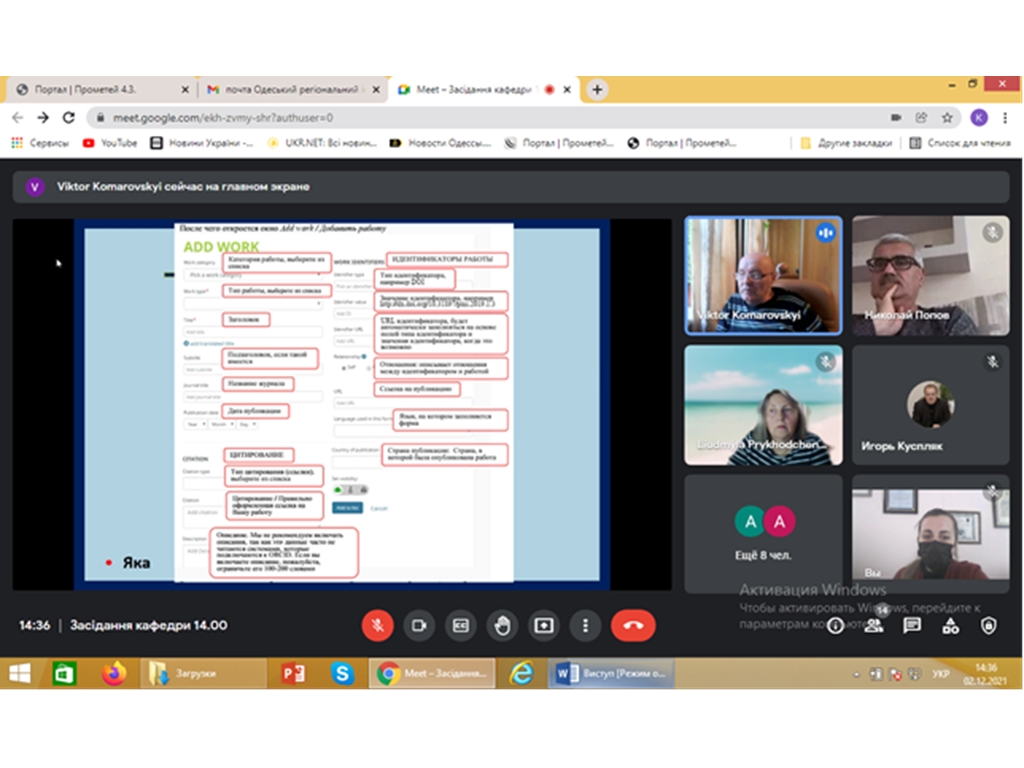Image resolution: width=1024 pixels, height=768 pixels.
Task: Share this page via address bar icon
Action: (921, 118)
